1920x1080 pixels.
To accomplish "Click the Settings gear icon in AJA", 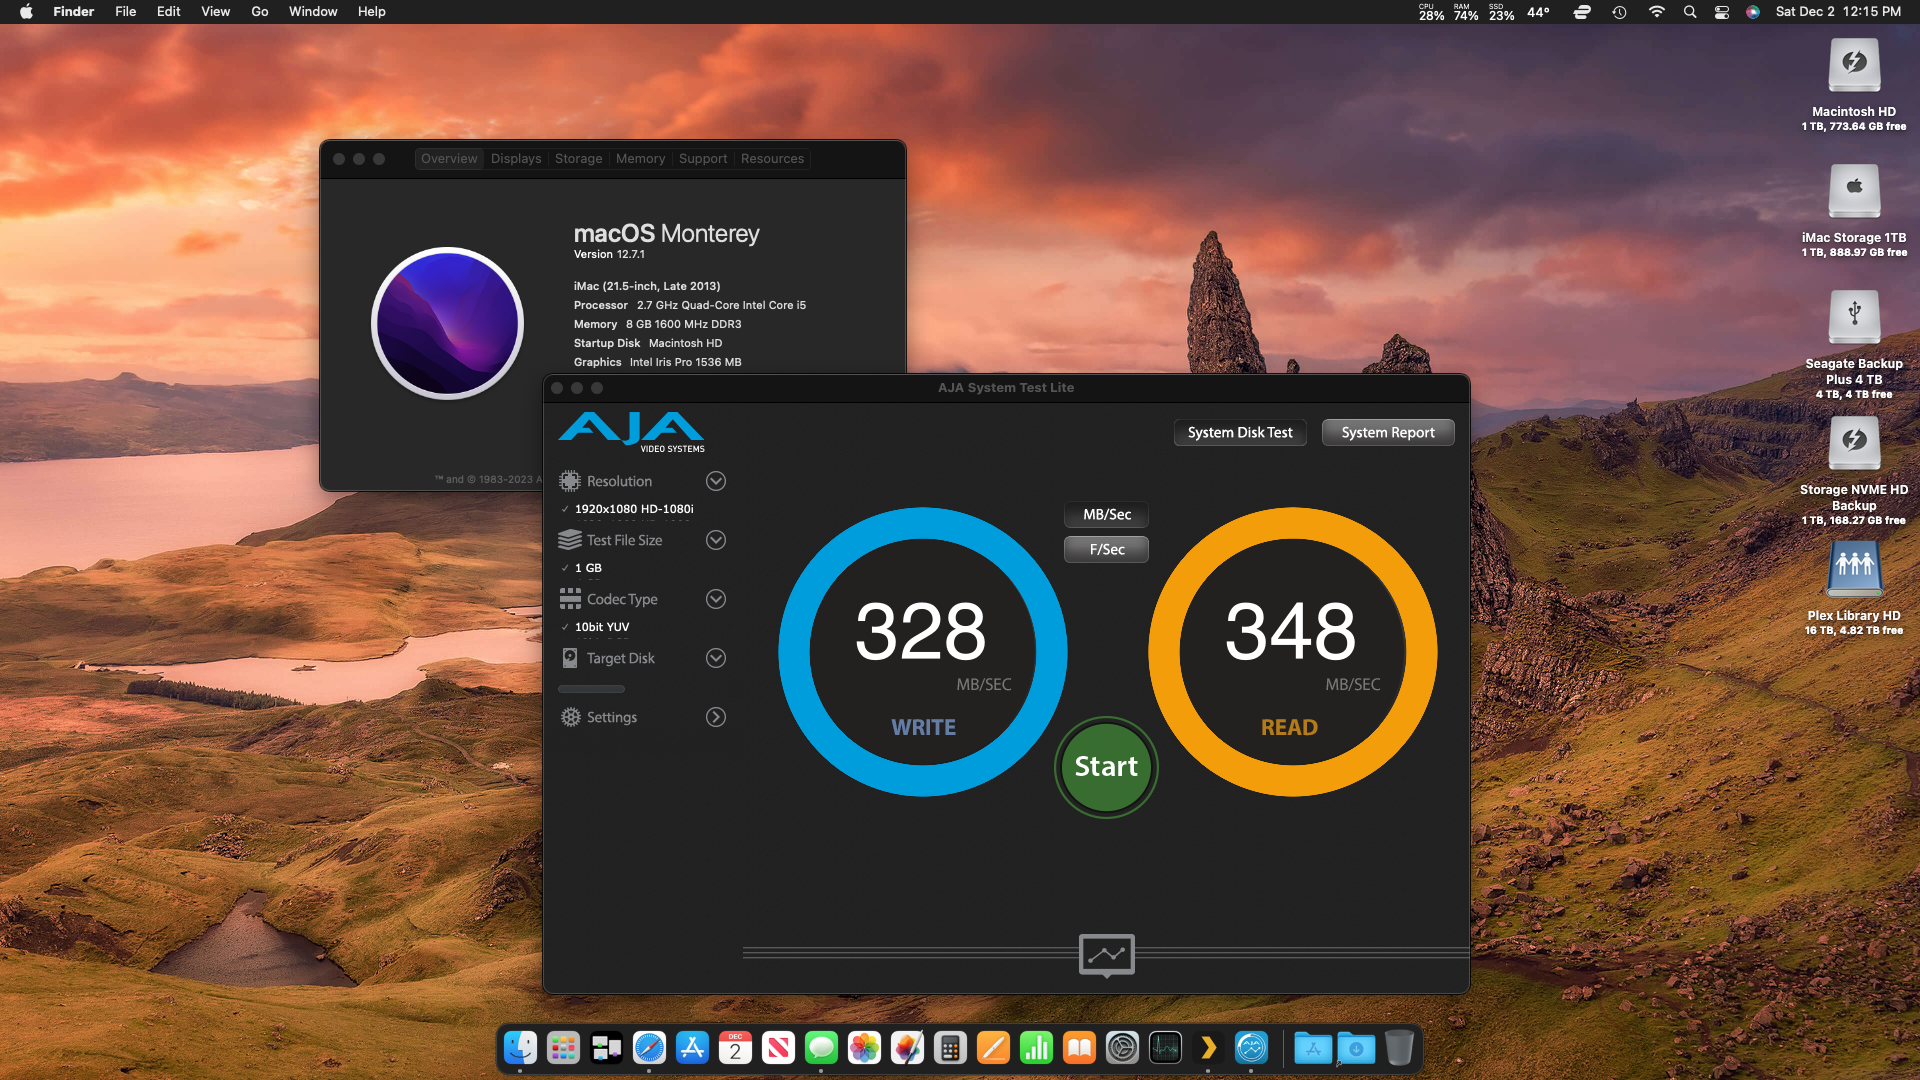I will point(570,717).
